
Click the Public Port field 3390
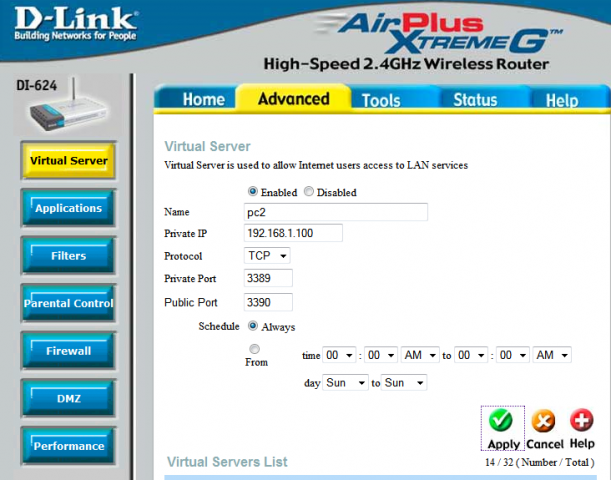pyautogui.click(x=268, y=302)
